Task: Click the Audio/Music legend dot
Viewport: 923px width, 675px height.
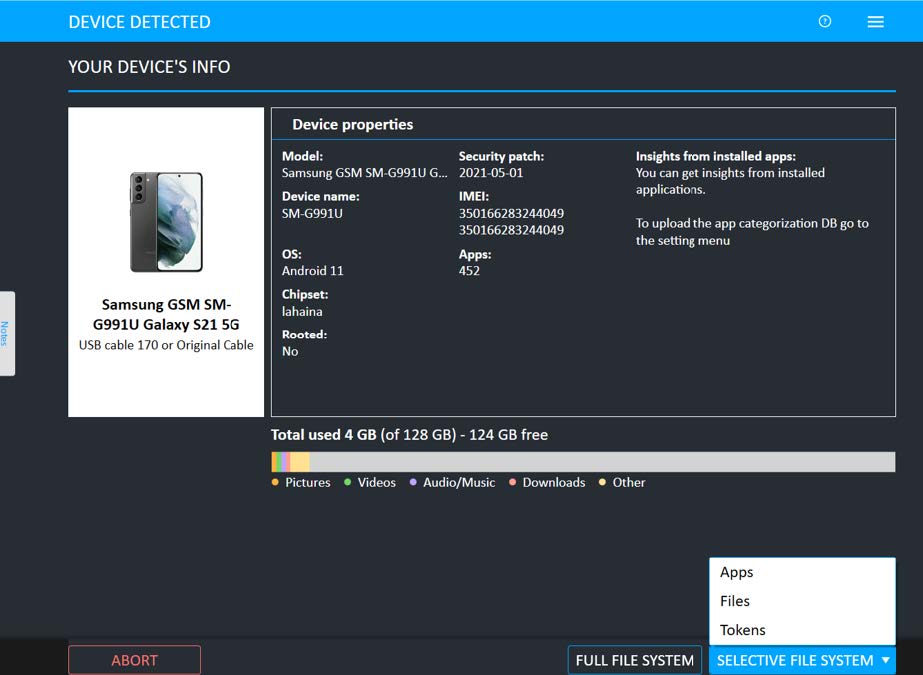Action: tap(413, 482)
